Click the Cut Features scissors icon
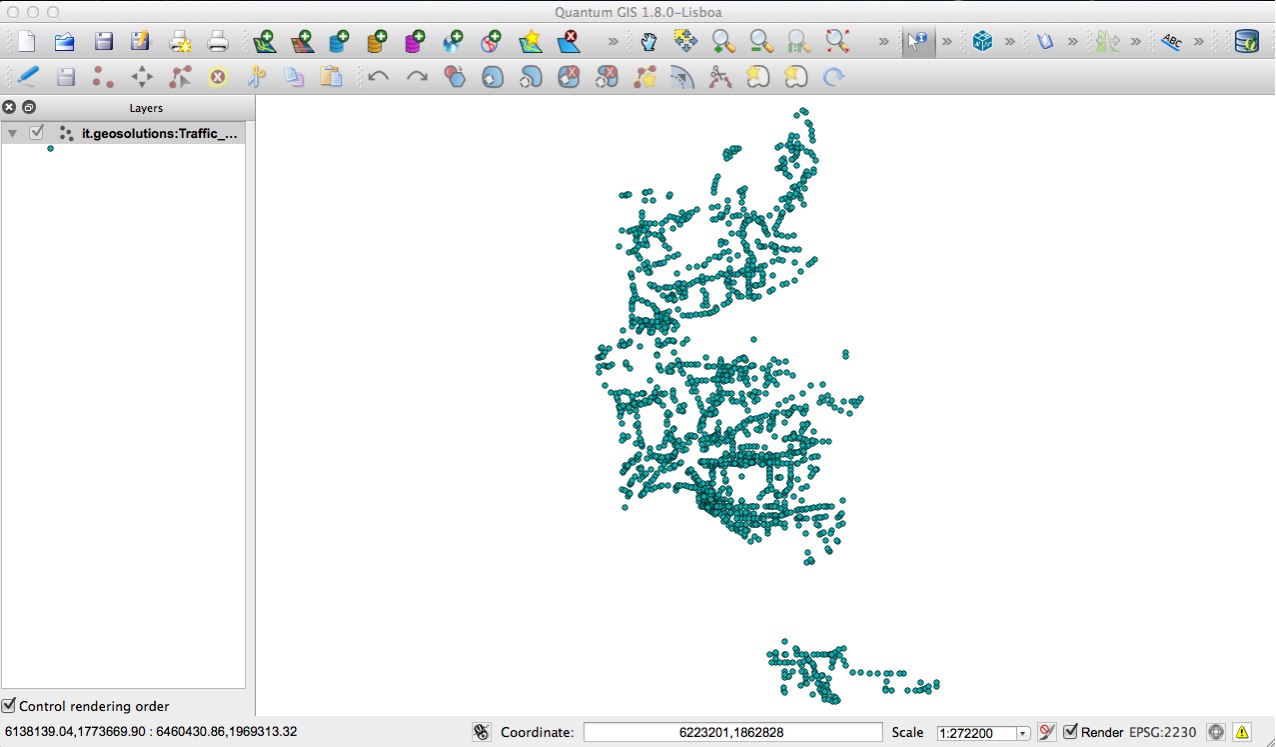 (256, 76)
